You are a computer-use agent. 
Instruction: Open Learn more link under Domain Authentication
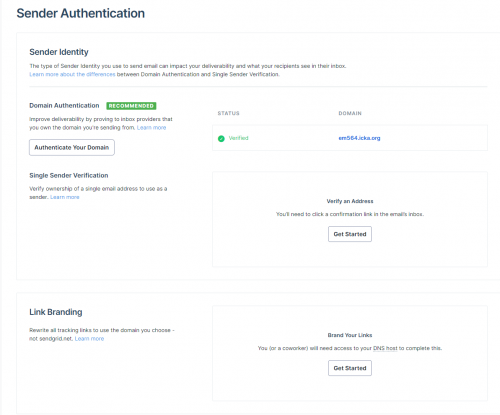151,128
